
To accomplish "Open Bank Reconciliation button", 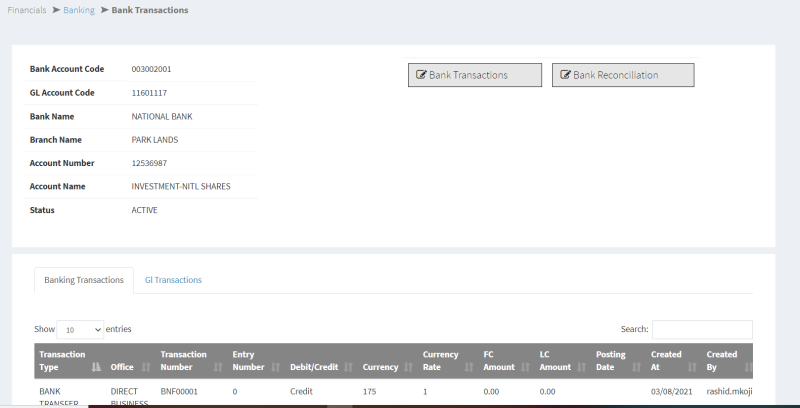I will coord(622,75).
